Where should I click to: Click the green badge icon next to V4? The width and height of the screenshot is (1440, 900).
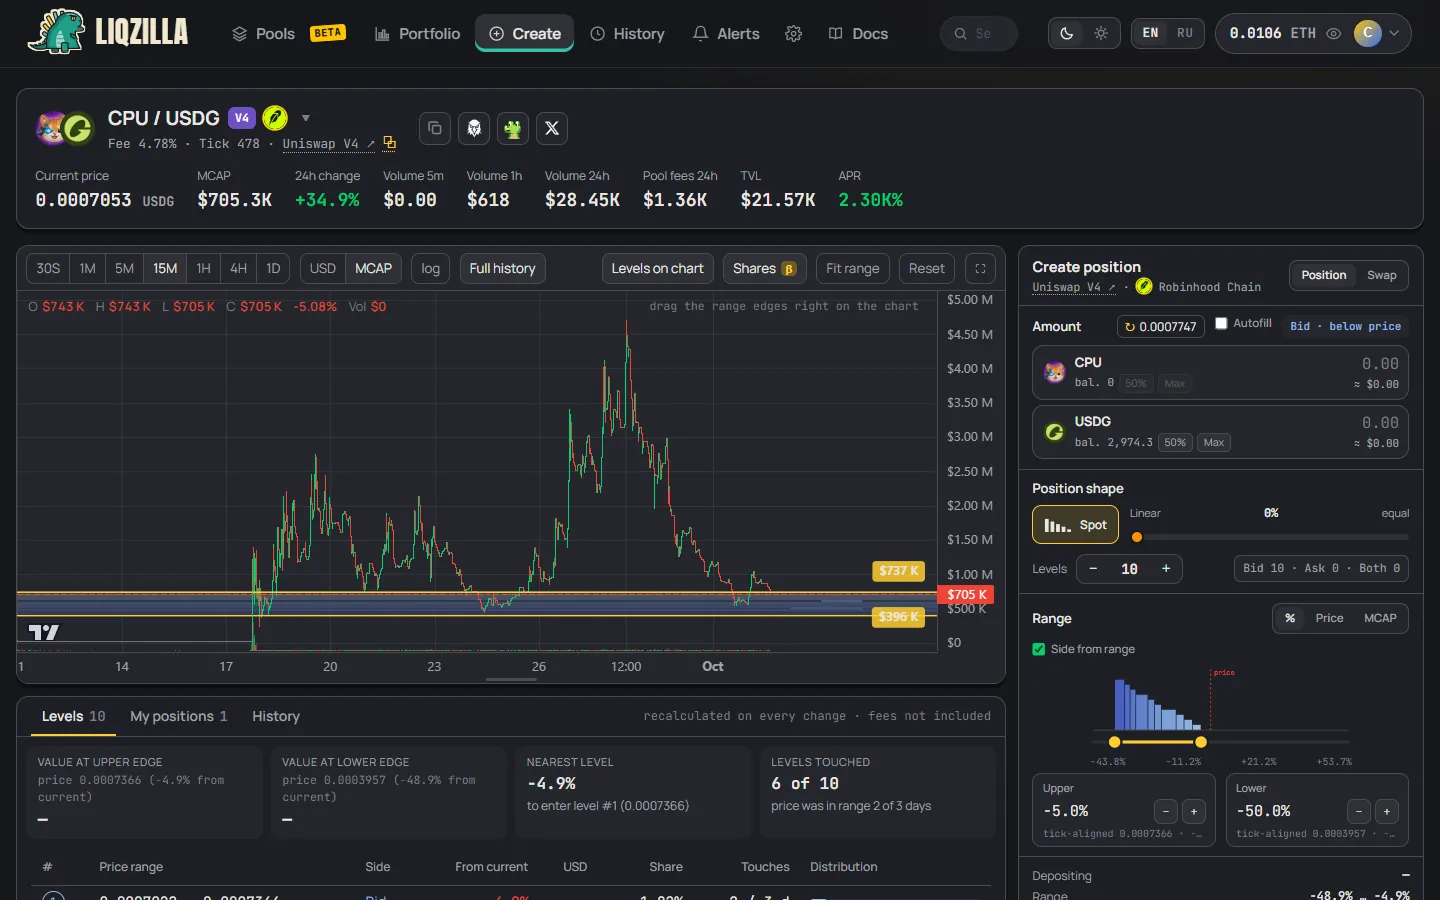click(275, 118)
